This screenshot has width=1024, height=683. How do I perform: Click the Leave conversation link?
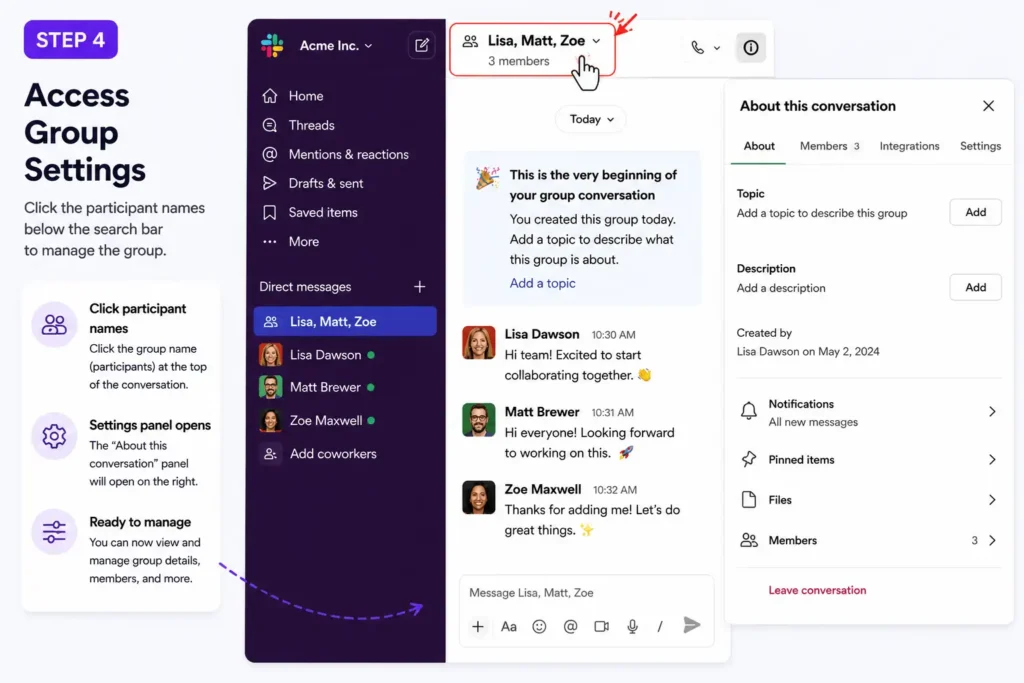817,590
